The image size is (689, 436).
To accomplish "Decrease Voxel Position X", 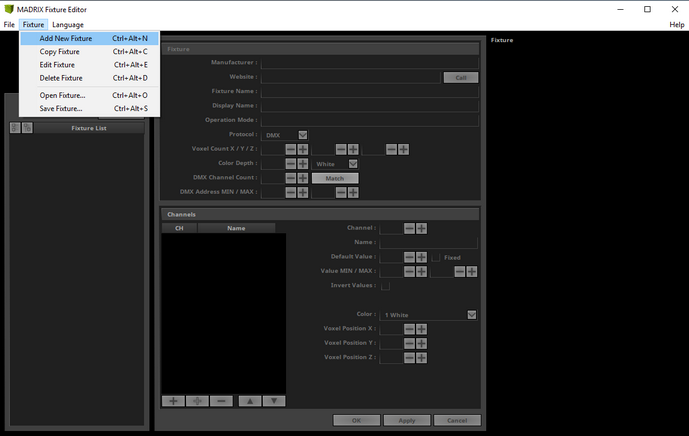I will (409, 329).
